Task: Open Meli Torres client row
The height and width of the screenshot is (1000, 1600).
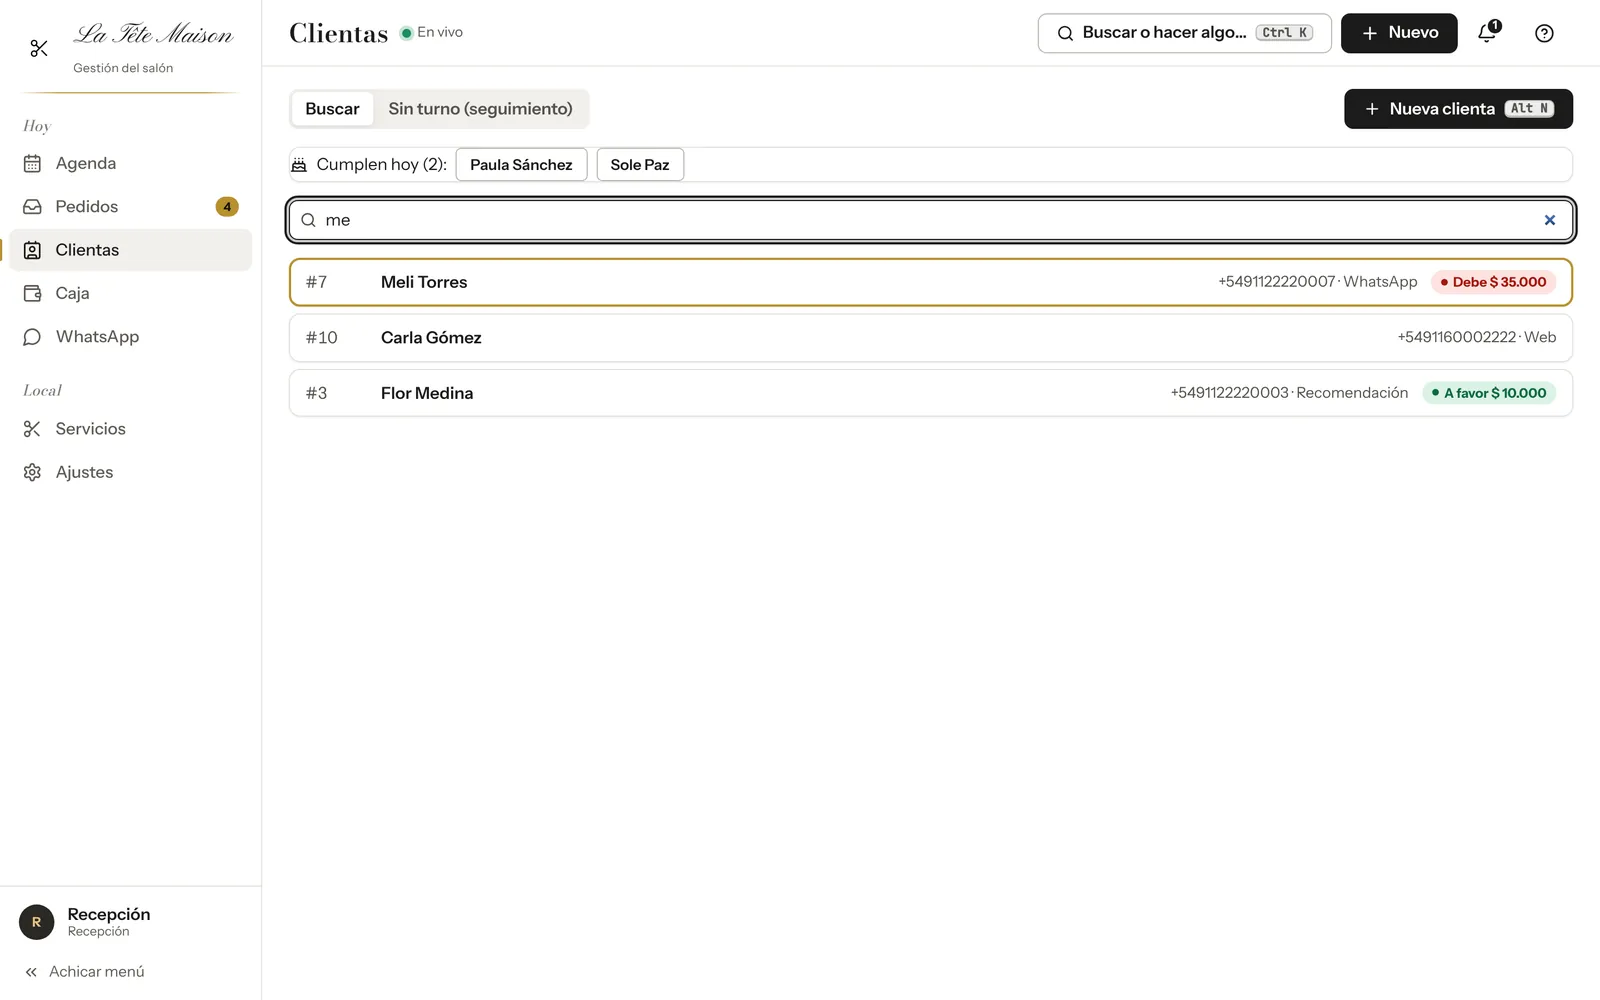Action: pyautogui.click(x=931, y=282)
